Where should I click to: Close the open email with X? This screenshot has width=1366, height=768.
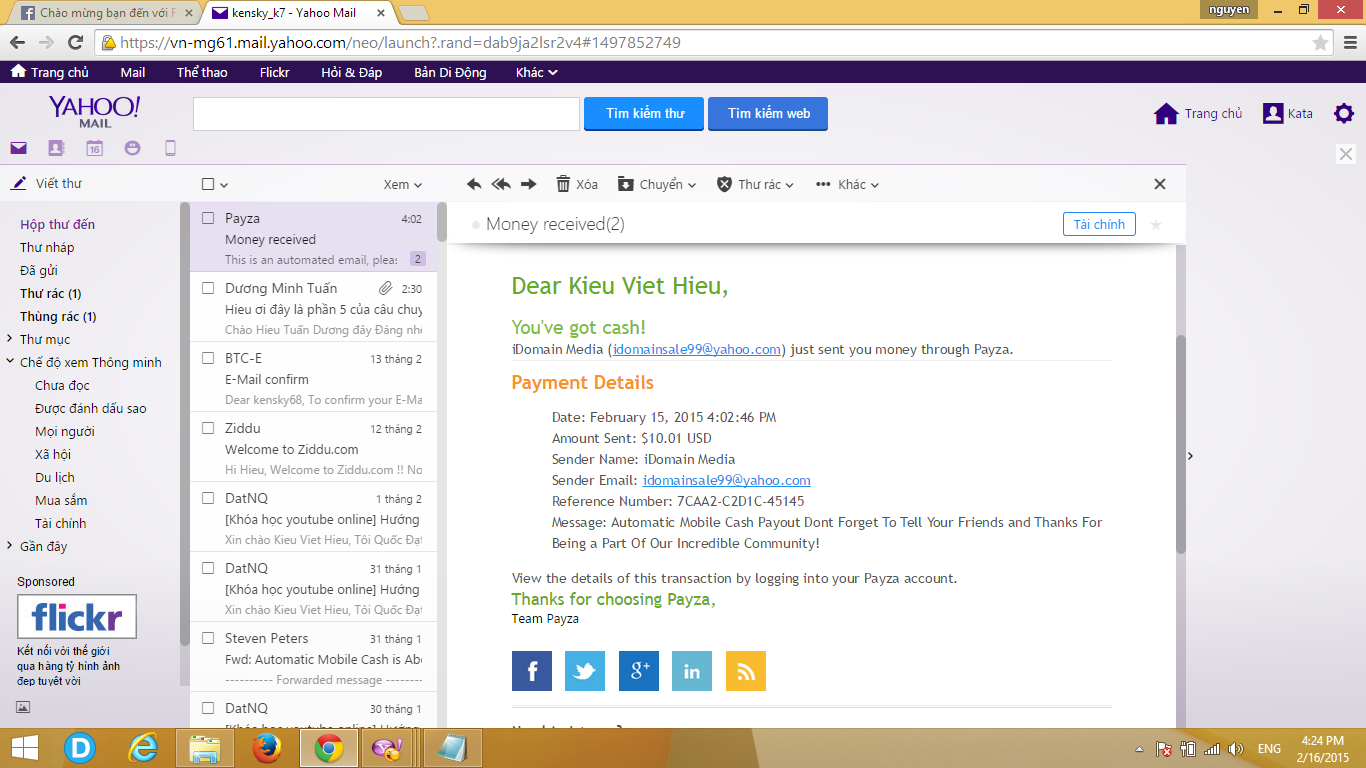[1160, 184]
